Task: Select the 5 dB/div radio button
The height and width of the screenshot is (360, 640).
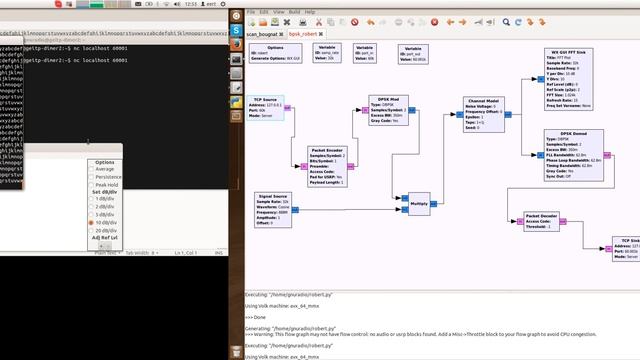Action: [x=91, y=215]
